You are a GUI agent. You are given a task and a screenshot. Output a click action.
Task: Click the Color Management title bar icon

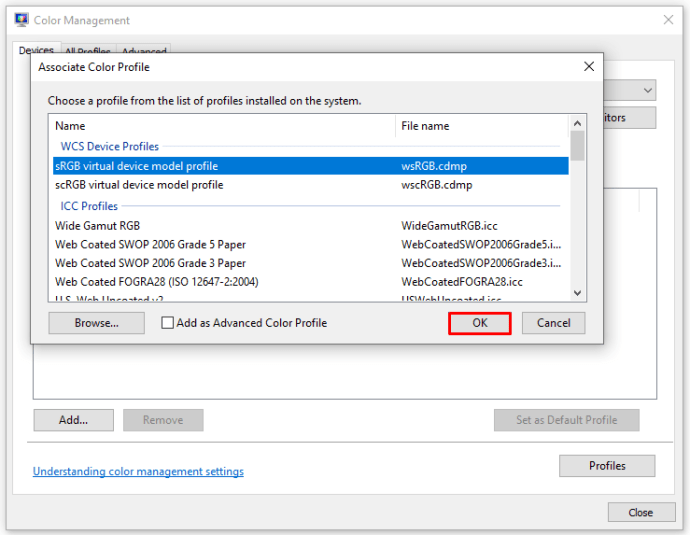click(x=21, y=20)
